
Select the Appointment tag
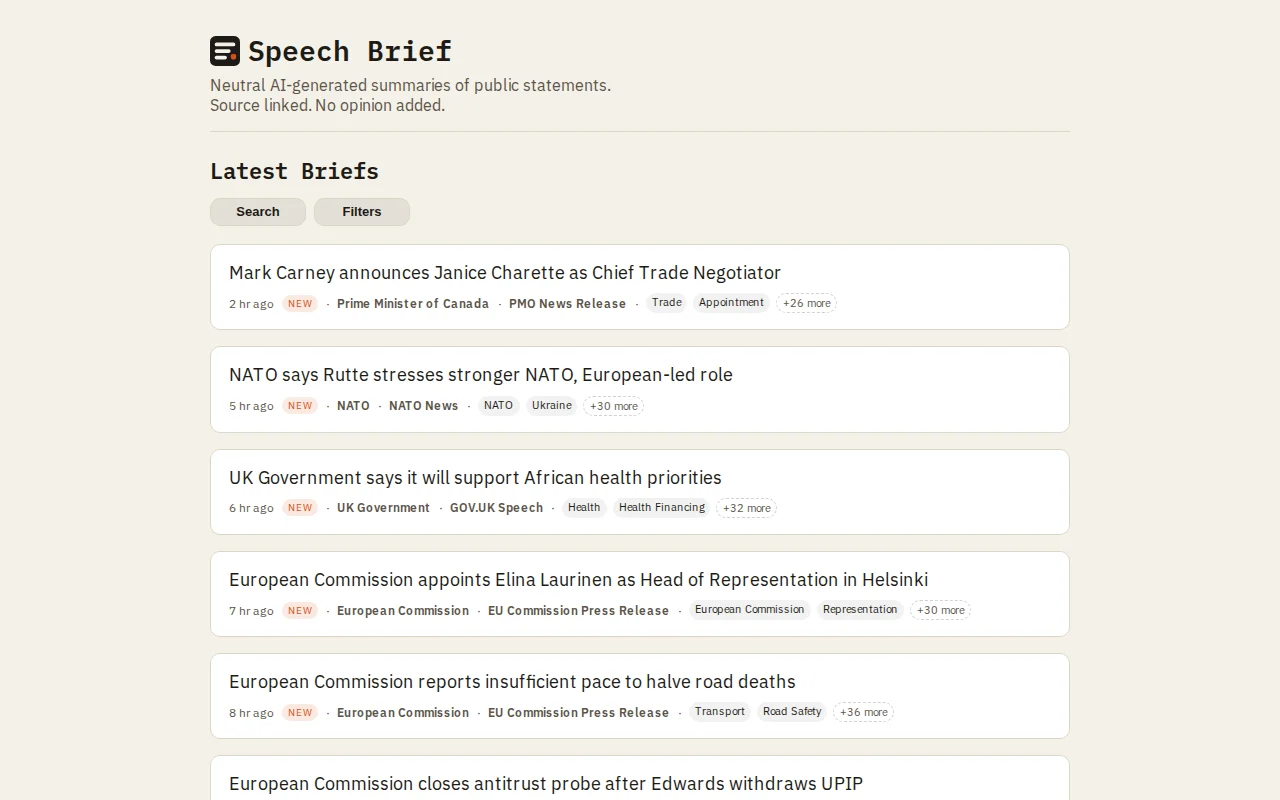click(x=731, y=303)
